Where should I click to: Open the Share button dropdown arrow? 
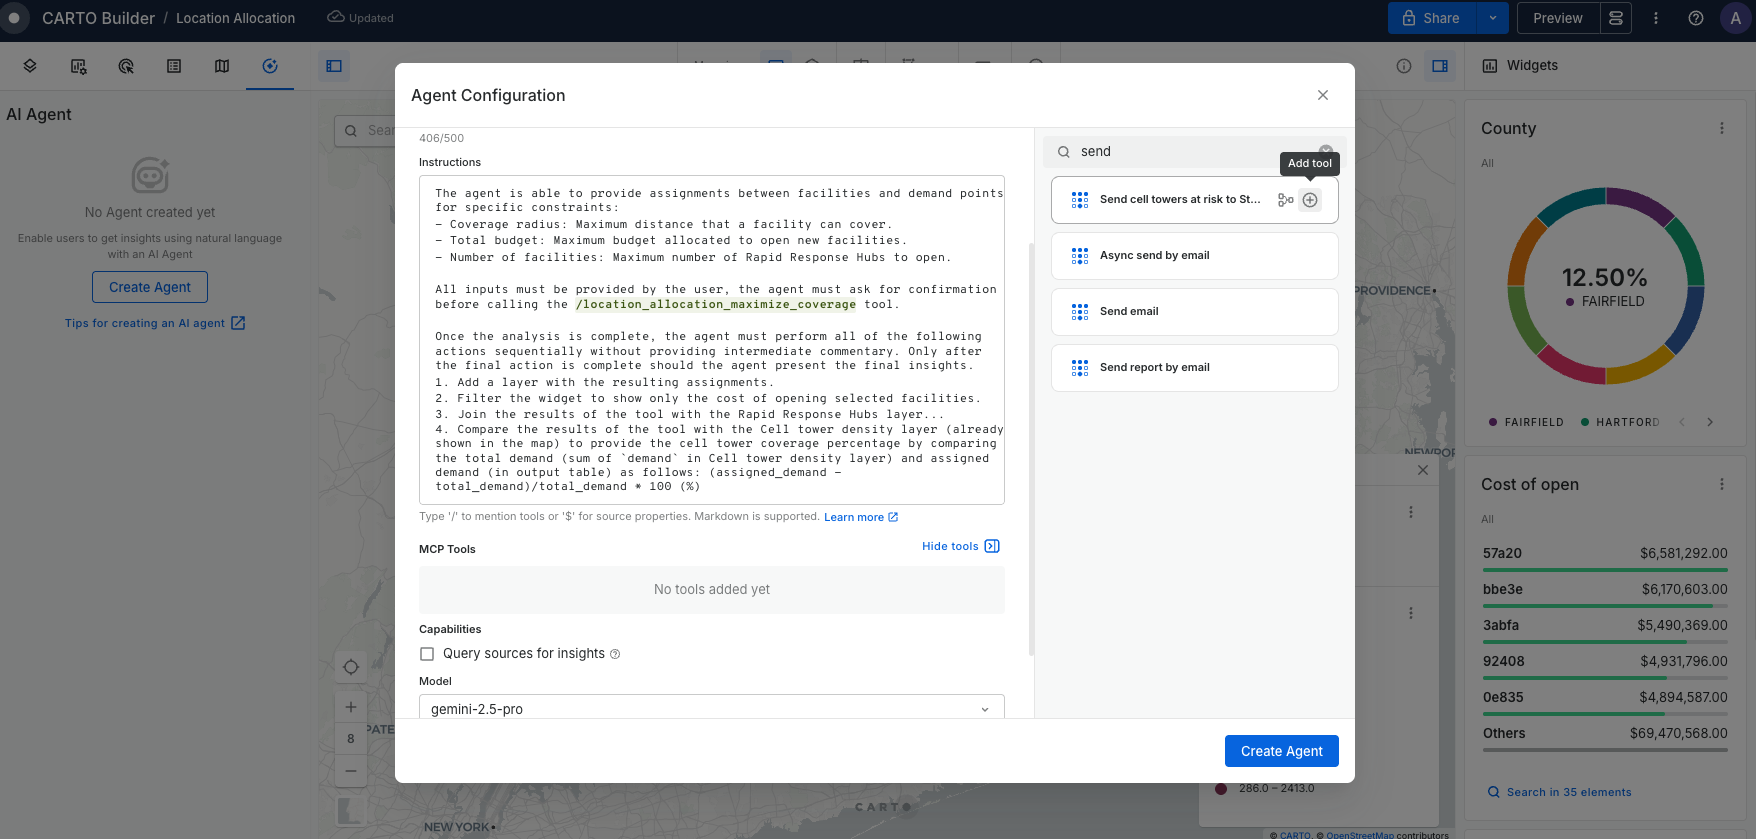(1492, 18)
